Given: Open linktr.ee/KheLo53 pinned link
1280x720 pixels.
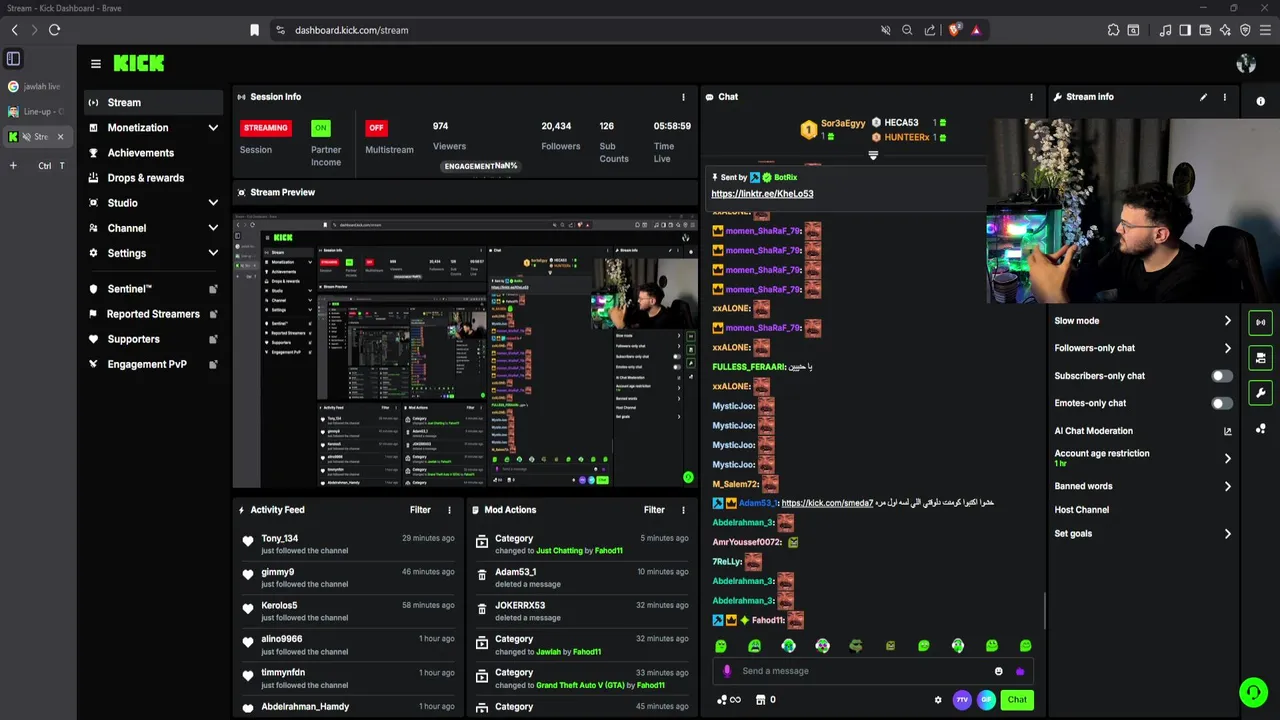Looking at the screenshot, I should click(x=762, y=194).
